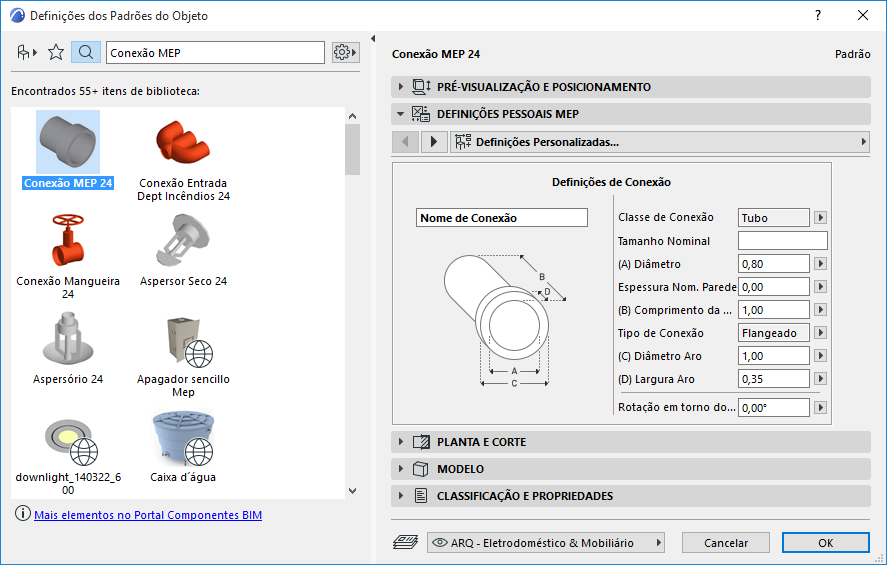Click the Definições Pessoais MEP panel icon
Screen dimensions: 887x565
point(421,114)
